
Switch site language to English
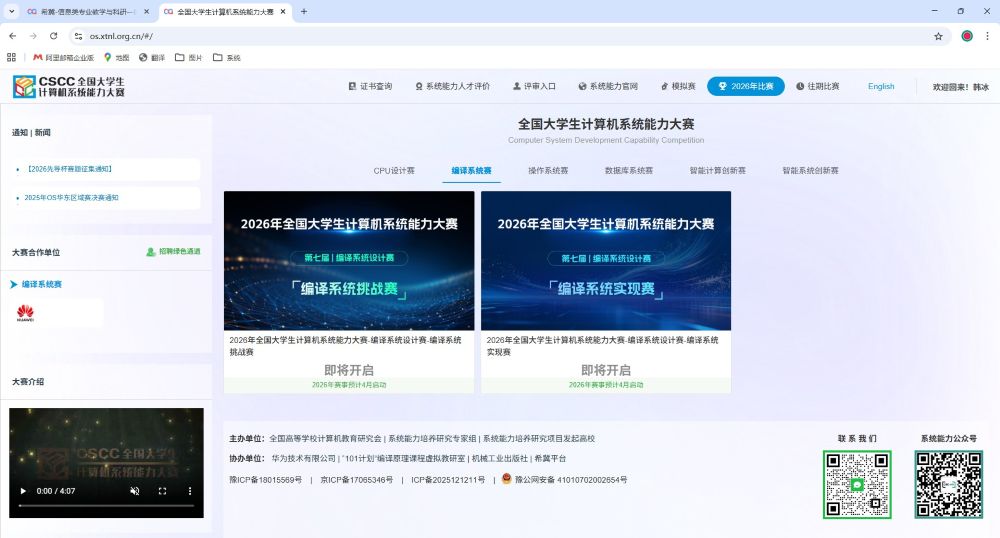881,86
